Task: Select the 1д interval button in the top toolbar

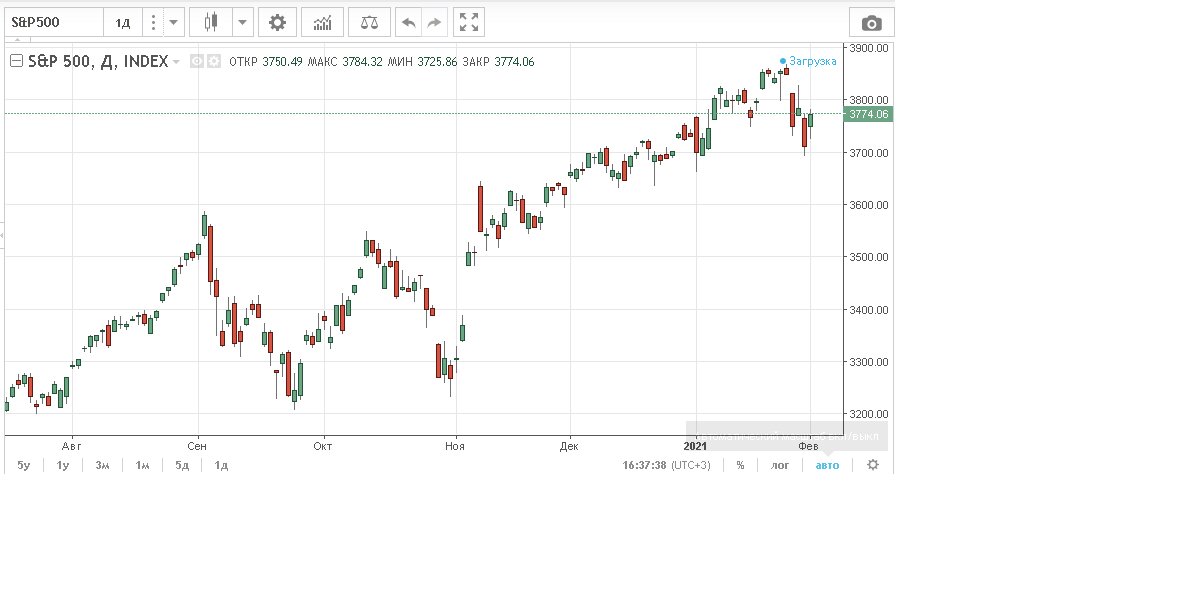Action: [122, 23]
